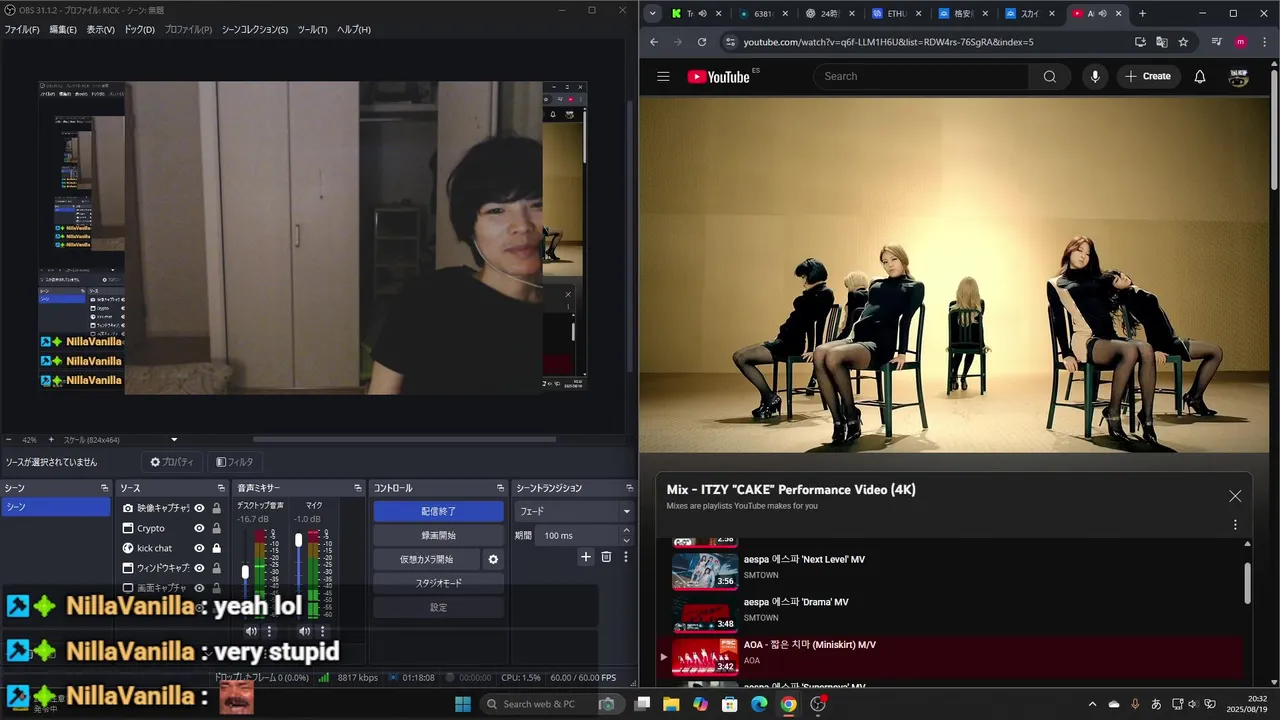The height and width of the screenshot is (720, 1280).
Task: Click the YouTube Create button
Action: (x=1148, y=76)
